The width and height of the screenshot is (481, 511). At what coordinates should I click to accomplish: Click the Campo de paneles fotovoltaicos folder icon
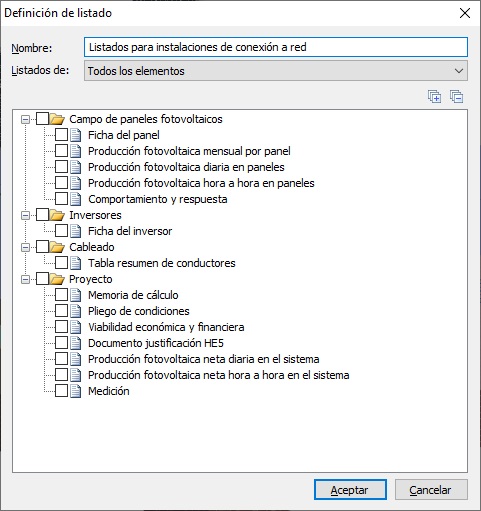(57, 119)
